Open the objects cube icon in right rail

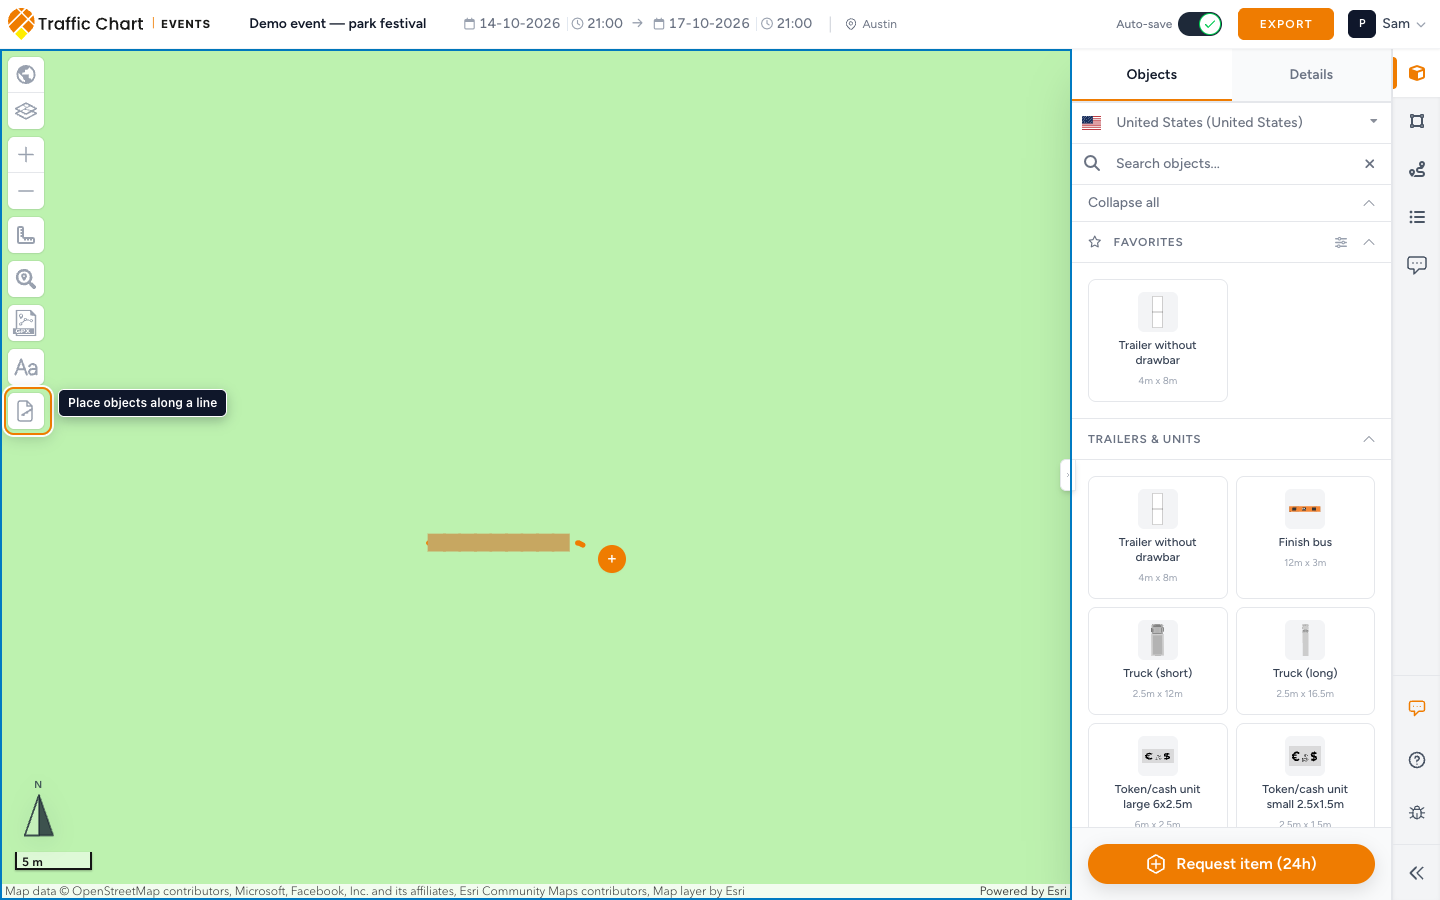pos(1417,73)
